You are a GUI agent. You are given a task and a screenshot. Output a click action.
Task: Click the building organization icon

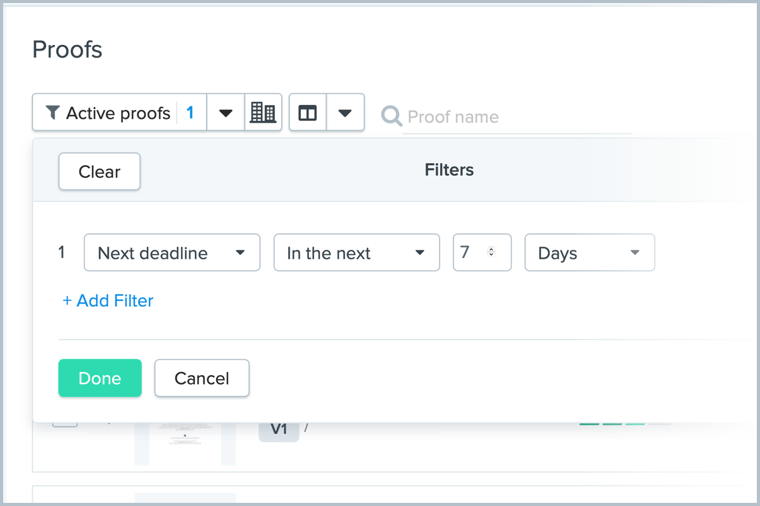tap(263, 113)
